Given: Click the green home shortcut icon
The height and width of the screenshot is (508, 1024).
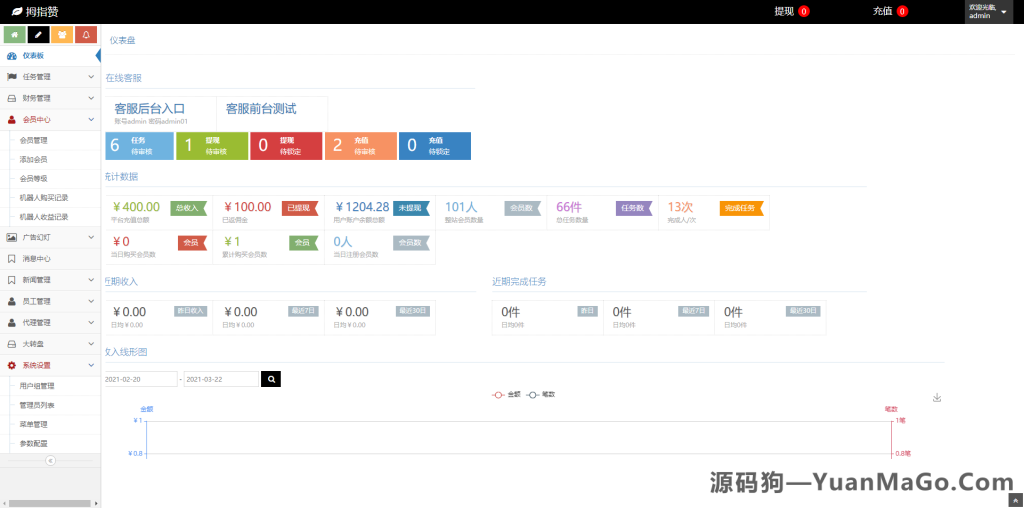Looking at the screenshot, I should [x=14, y=35].
